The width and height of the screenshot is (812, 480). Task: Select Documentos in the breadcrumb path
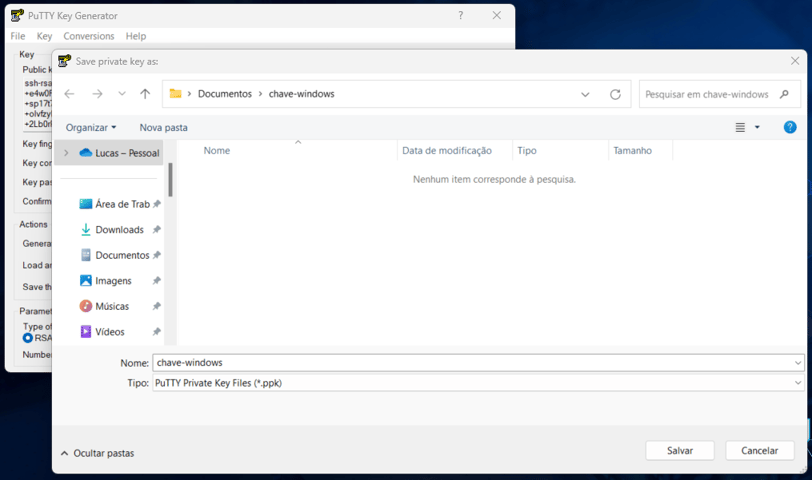[x=225, y=94]
